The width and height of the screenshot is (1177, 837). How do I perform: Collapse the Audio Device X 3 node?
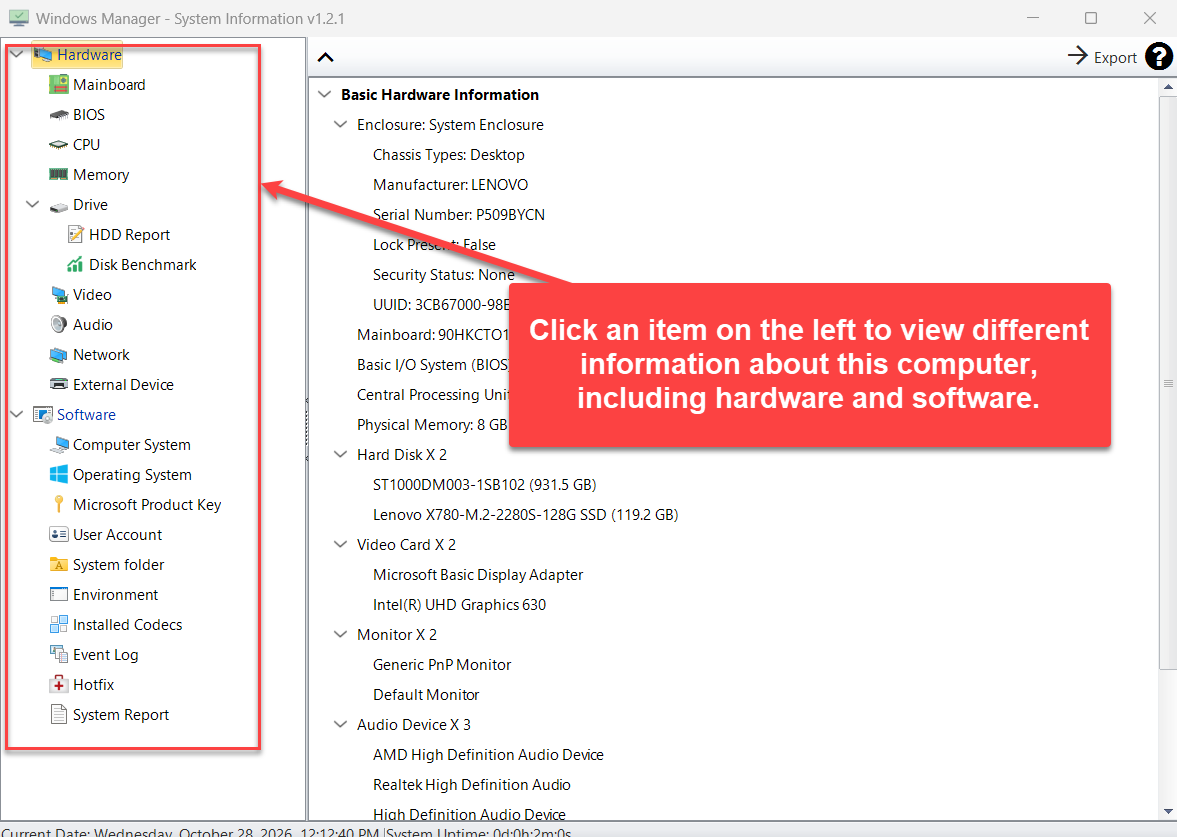pos(340,725)
